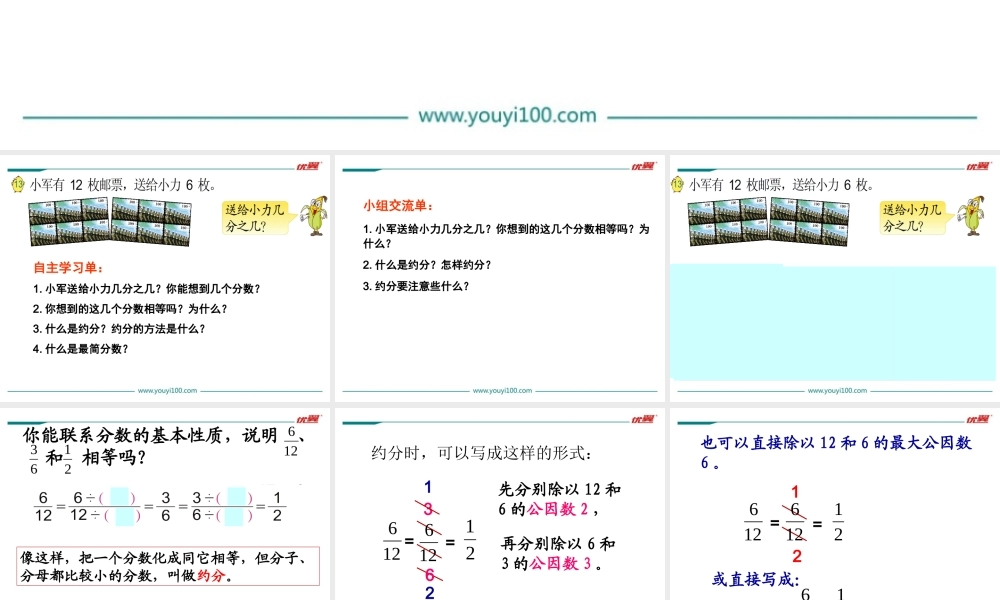The height and width of the screenshot is (600, 1000).
Task: Click the number 13 badge in the 自主学习单 slide
Action: (x=18, y=185)
